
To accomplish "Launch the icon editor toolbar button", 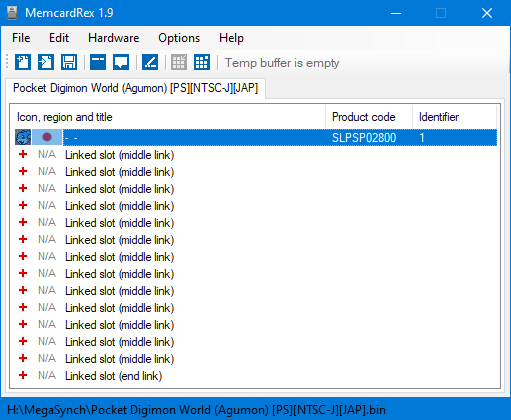I will pyautogui.click(x=150, y=62).
